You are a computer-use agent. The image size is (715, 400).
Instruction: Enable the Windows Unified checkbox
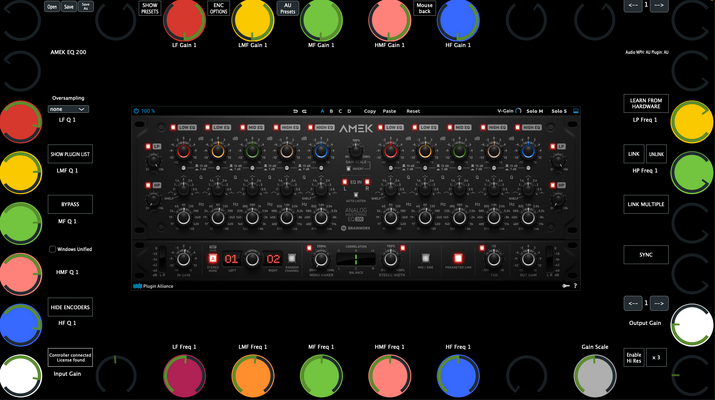(x=52, y=249)
